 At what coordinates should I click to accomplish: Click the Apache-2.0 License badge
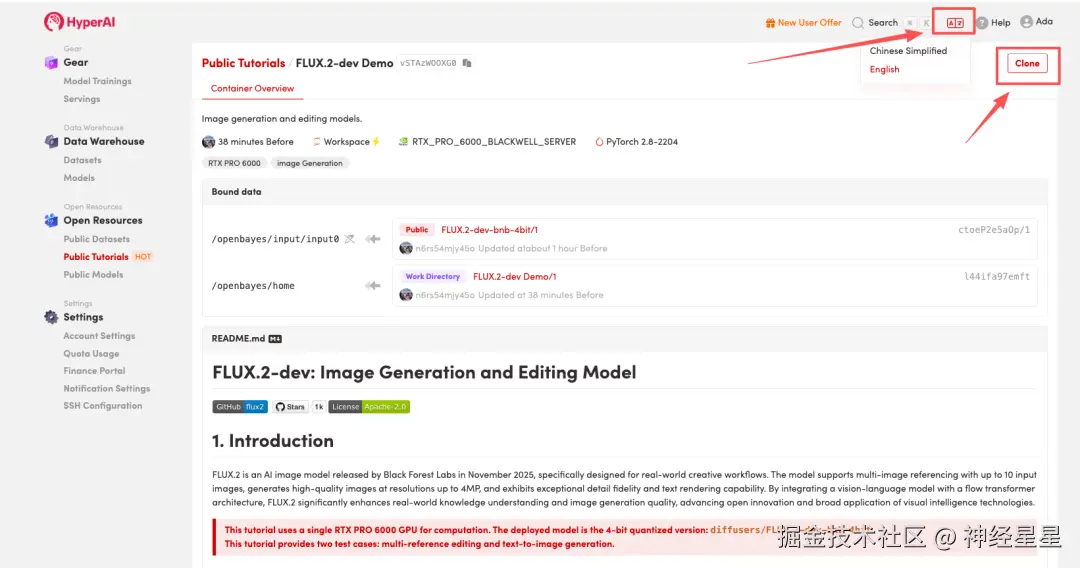tap(369, 407)
